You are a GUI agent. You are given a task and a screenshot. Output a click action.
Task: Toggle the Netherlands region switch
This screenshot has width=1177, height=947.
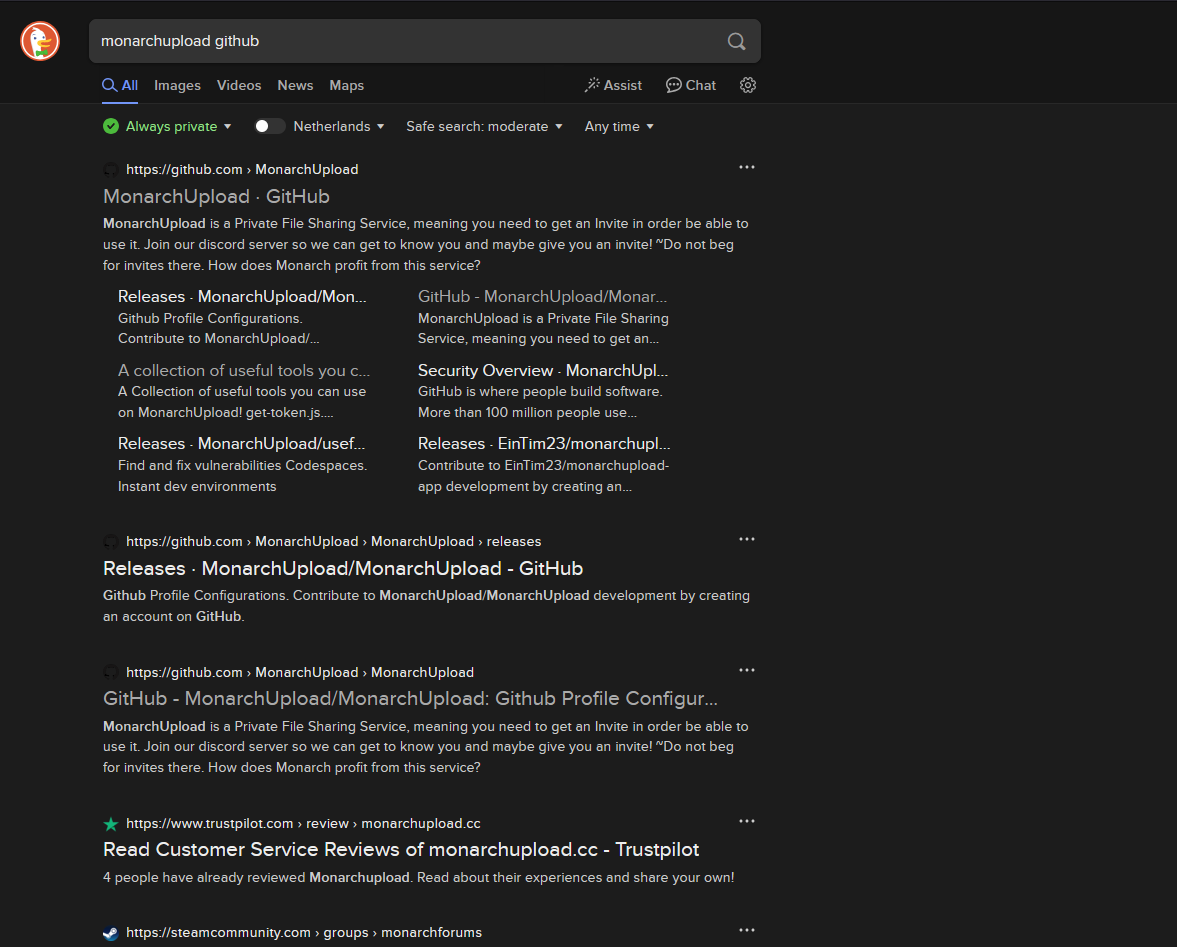click(269, 126)
